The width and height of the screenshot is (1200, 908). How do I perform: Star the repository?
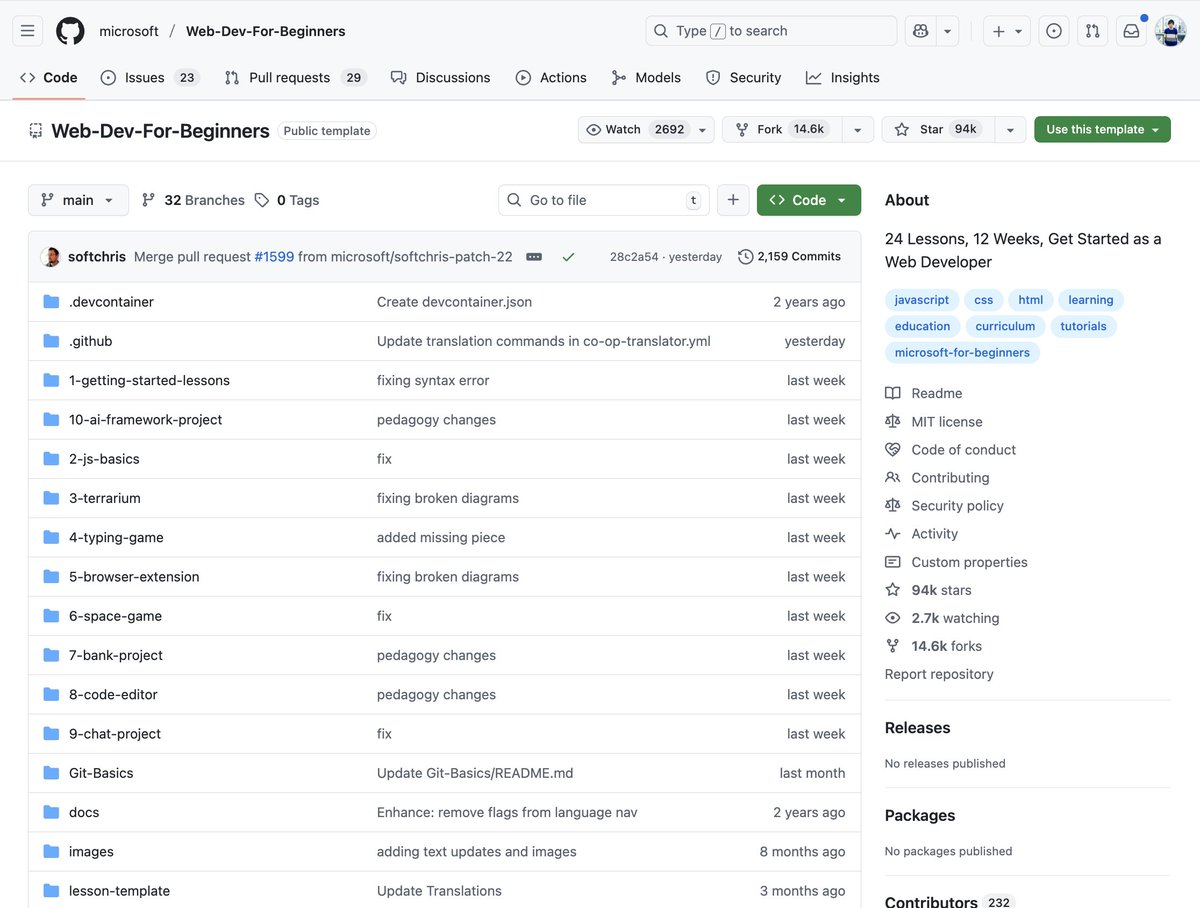[936, 129]
